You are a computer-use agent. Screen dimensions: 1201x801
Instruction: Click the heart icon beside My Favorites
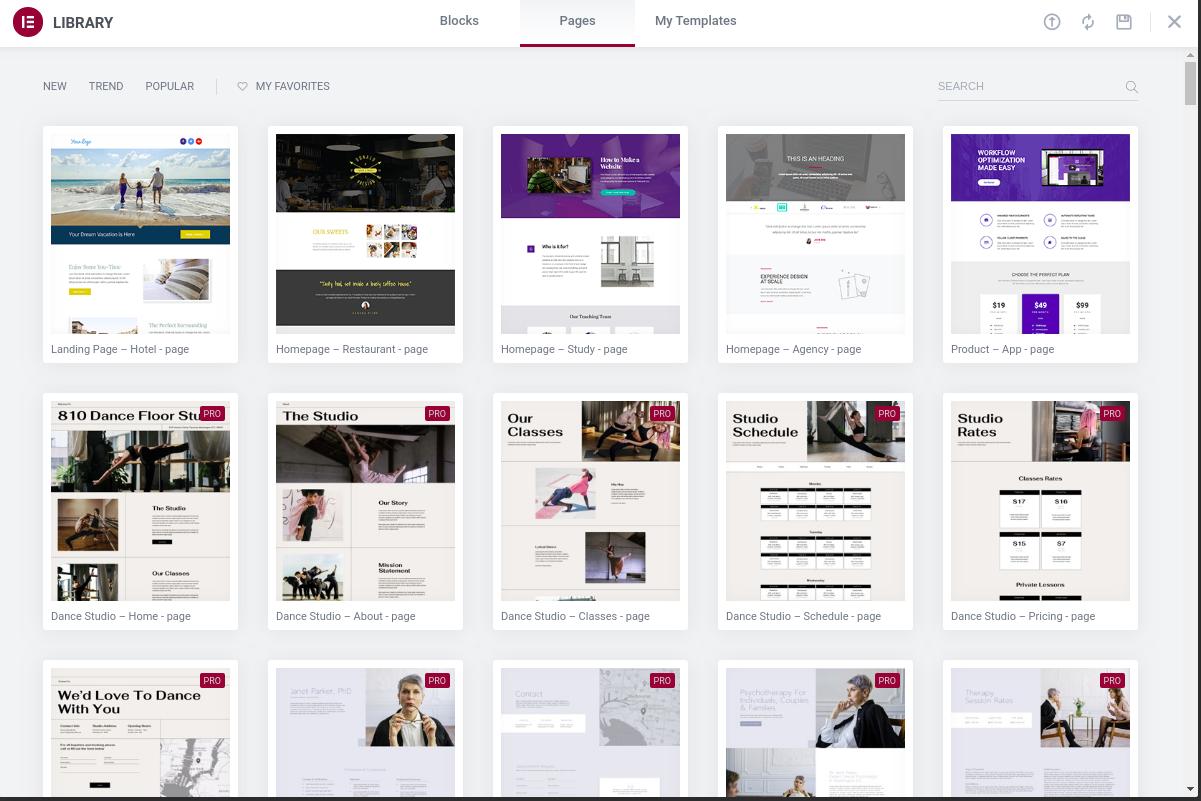pos(242,86)
